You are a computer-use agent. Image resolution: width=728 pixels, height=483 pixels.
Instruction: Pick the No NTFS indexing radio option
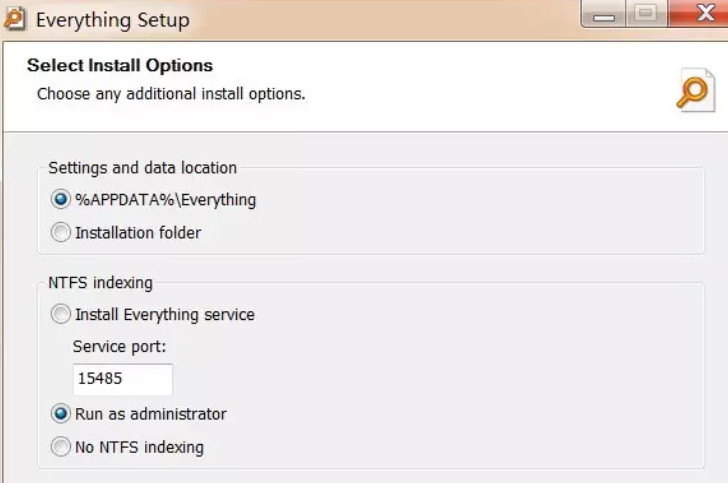pyautogui.click(x=60, y=447)
